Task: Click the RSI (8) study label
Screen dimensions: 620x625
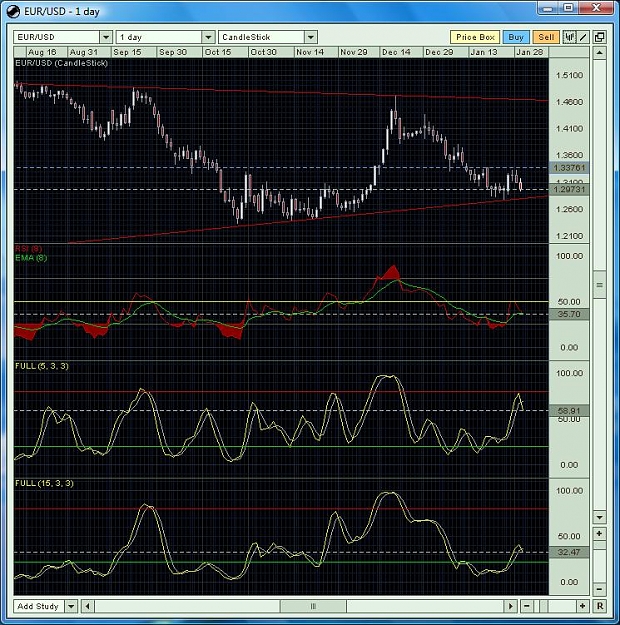Action: tap(28, 249)
